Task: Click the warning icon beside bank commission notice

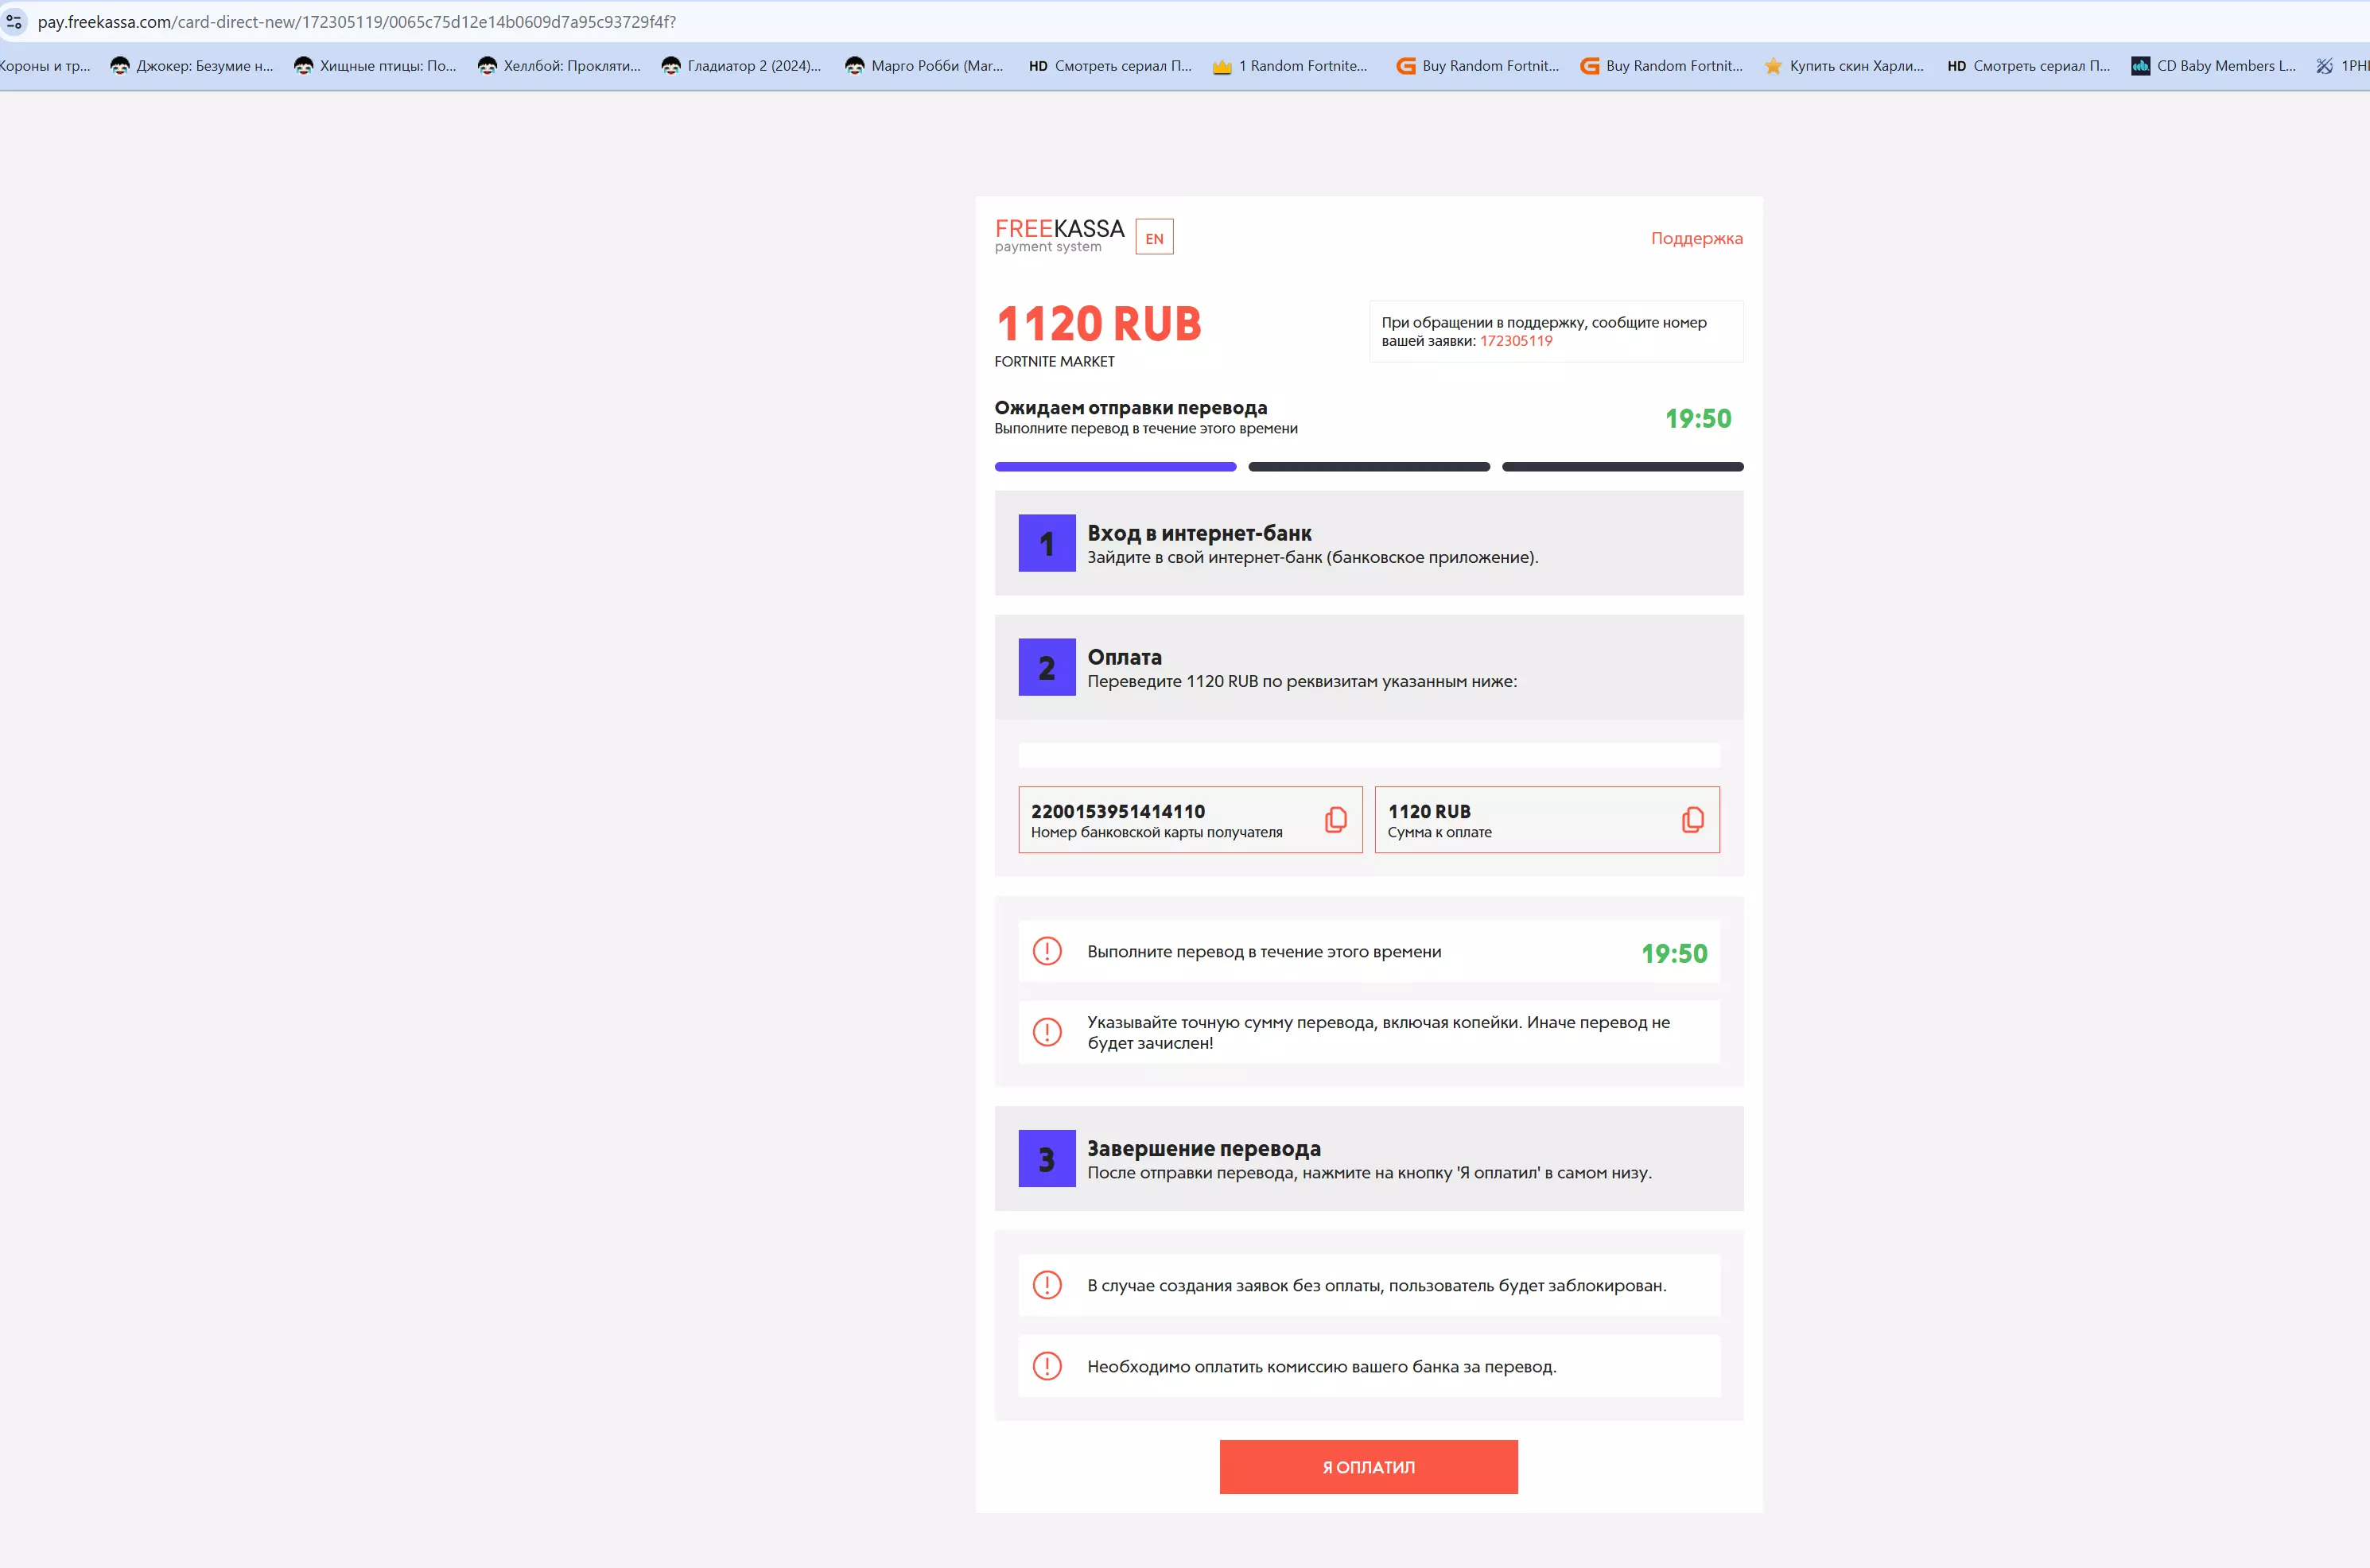Action: click(1047, 1365)
